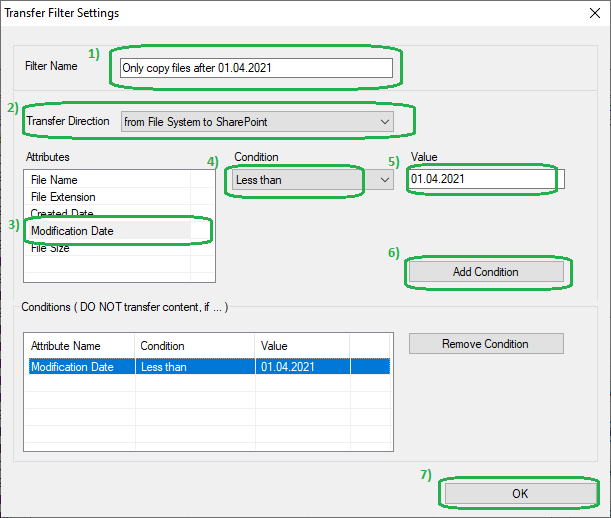Viewport: 611px width, 518px height.
Task: Select File Extension in Attributes list
Action: pyautogui.click(x=111, y=197)
